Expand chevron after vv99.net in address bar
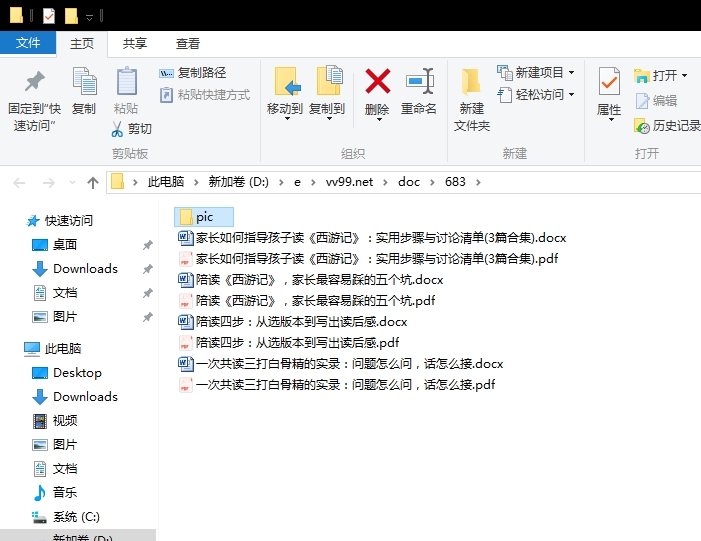Image resolution: width=701 pixels, height=541 pixels. pyautogui.click(x=385, y=182)
